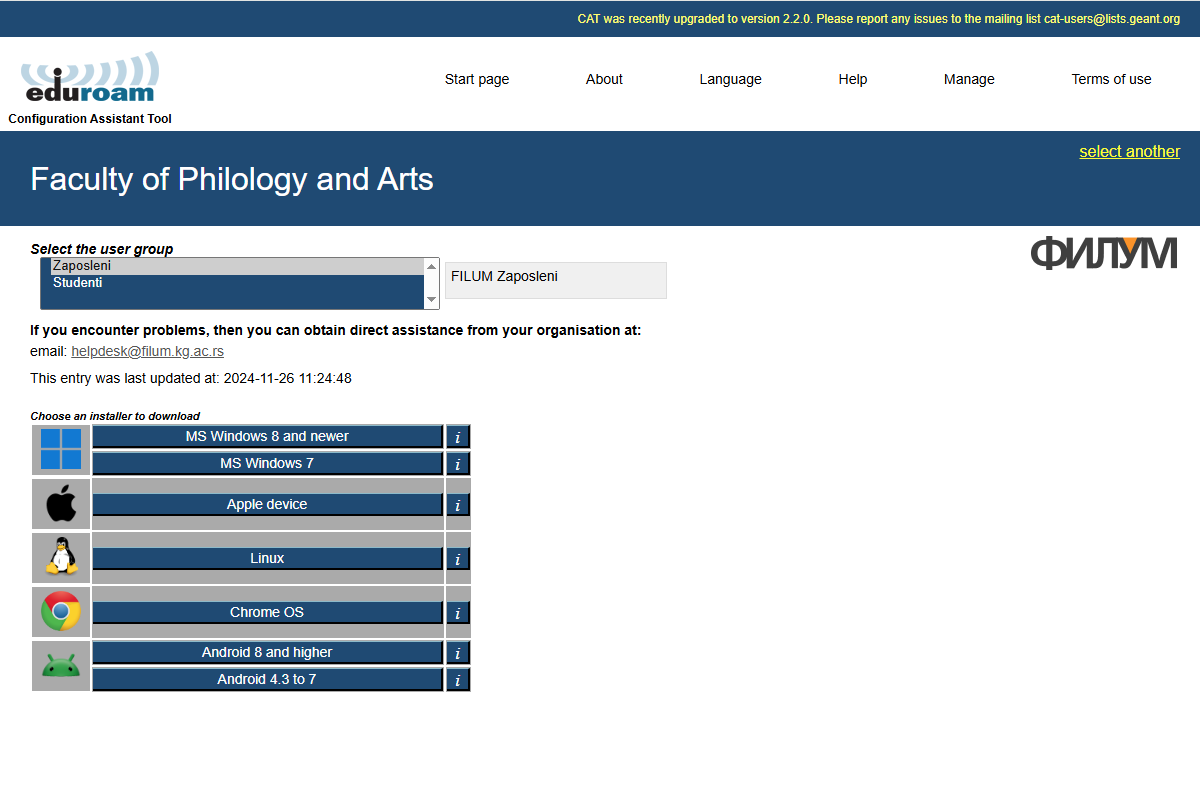Open the Language menu
The height and width of the screenshot is (792, 1200).
(730, 79)
